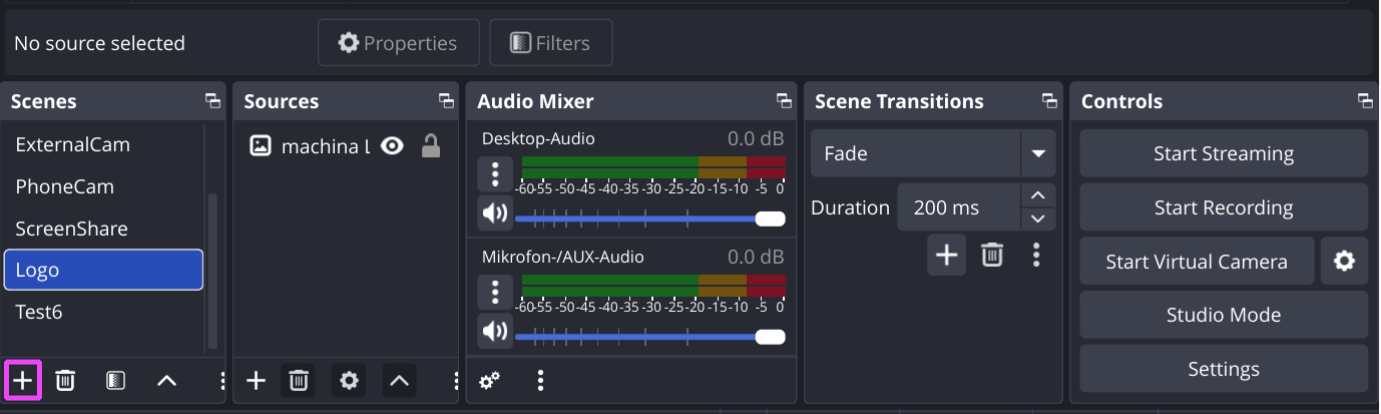The width and height of the screenshot is (1381, 414).
Task: Open scene filters icon in Scenes toolbar
Action: tap(116, 381)
